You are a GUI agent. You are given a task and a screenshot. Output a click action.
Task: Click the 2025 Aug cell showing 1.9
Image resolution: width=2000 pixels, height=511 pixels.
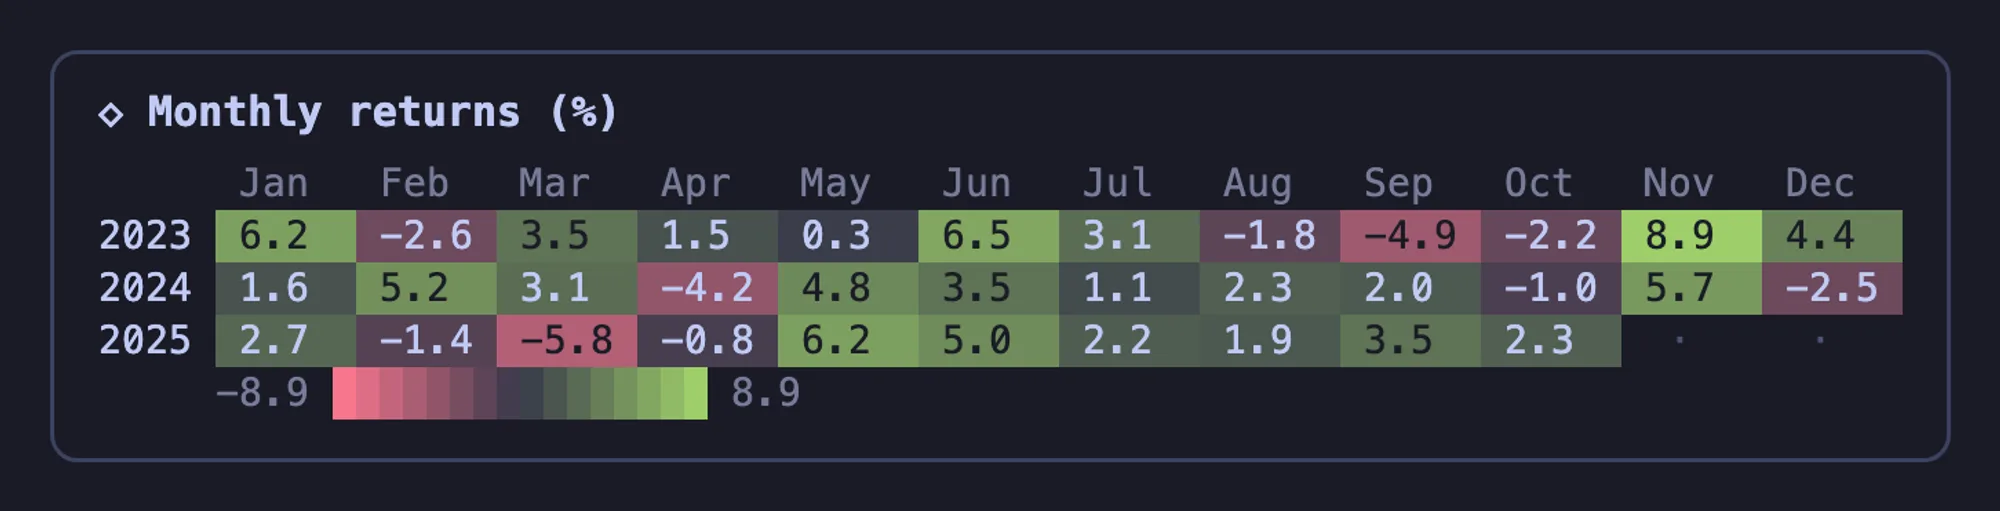[x=1270, y=340]
